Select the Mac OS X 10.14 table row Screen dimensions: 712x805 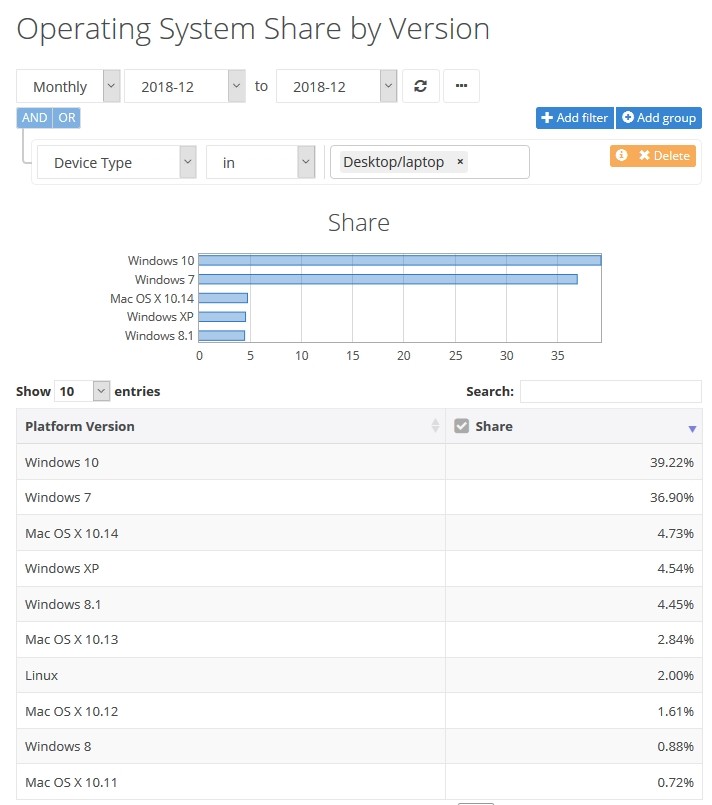(359, 533)
